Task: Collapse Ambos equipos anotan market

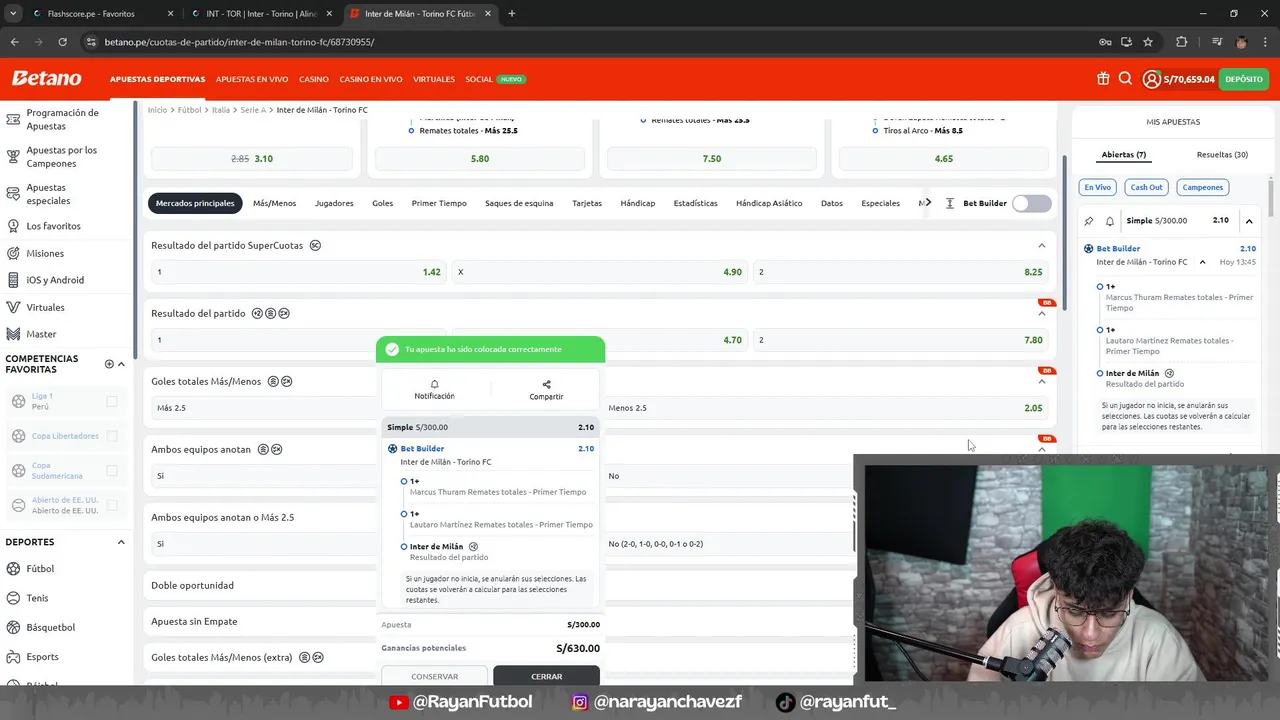Action: click(1041, 449)
